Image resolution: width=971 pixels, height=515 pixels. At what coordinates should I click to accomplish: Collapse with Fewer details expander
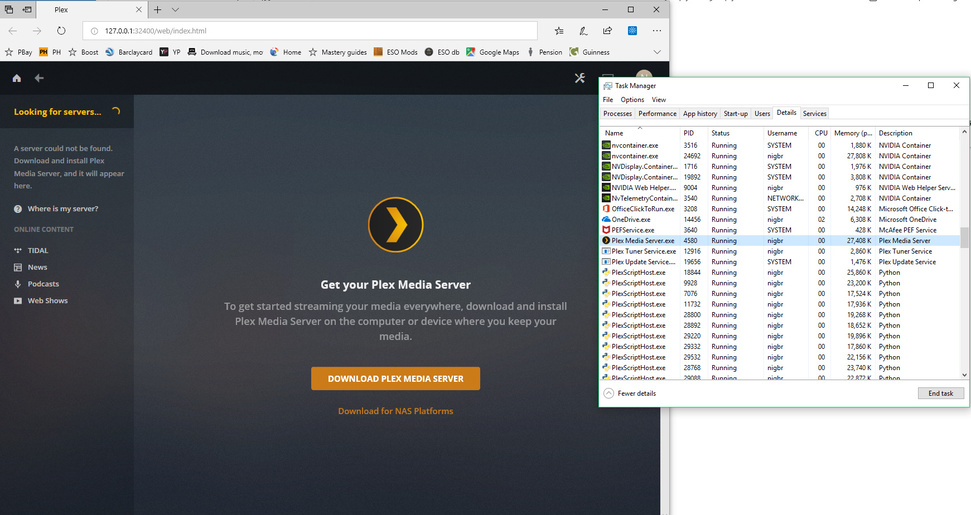coord(630,393)
